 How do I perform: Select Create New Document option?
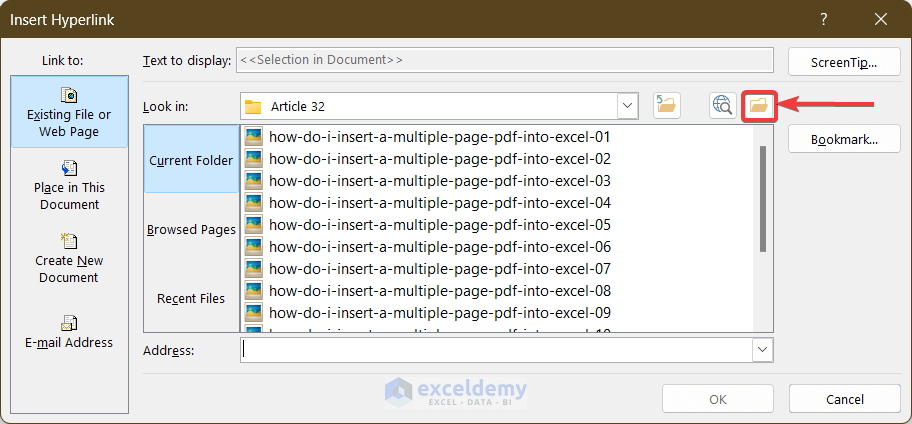[69, 258]
